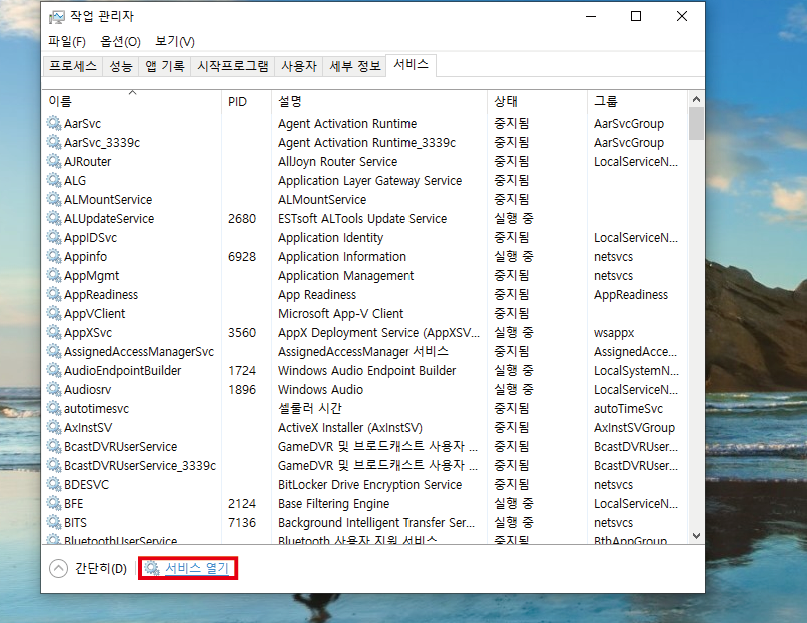The image size is (807, 623).
Task: Select PID 1896 cell
Action: coord(242,390)
